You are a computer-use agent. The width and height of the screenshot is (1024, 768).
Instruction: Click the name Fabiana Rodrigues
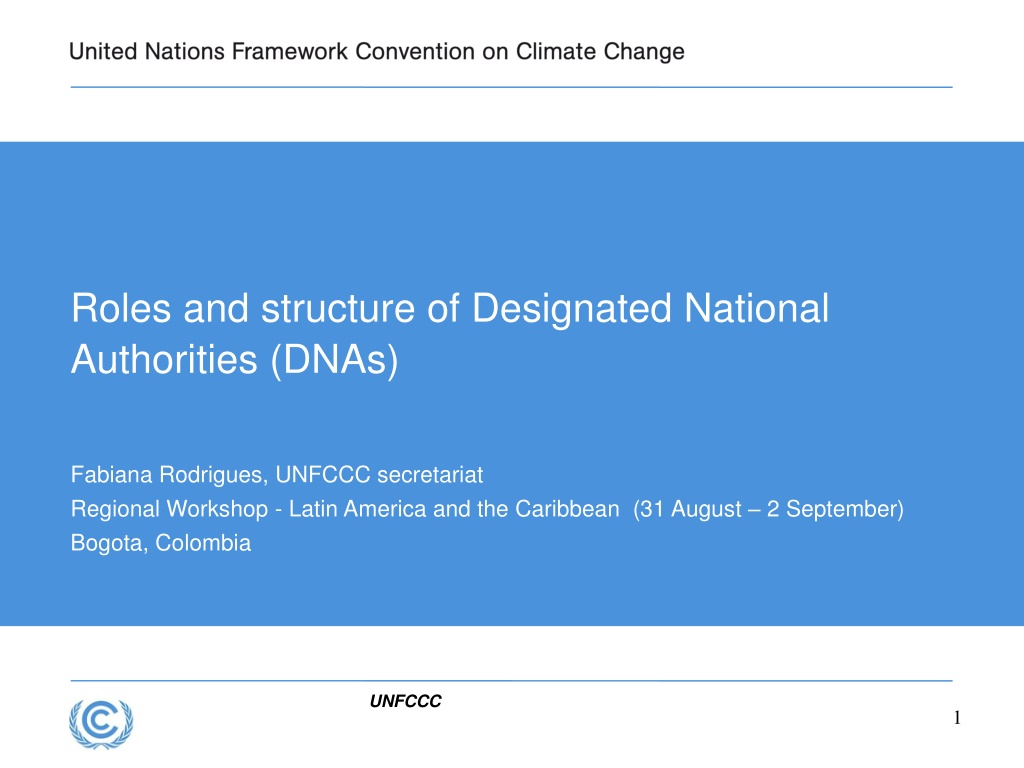pyautogui.click(x=167, y=475)
